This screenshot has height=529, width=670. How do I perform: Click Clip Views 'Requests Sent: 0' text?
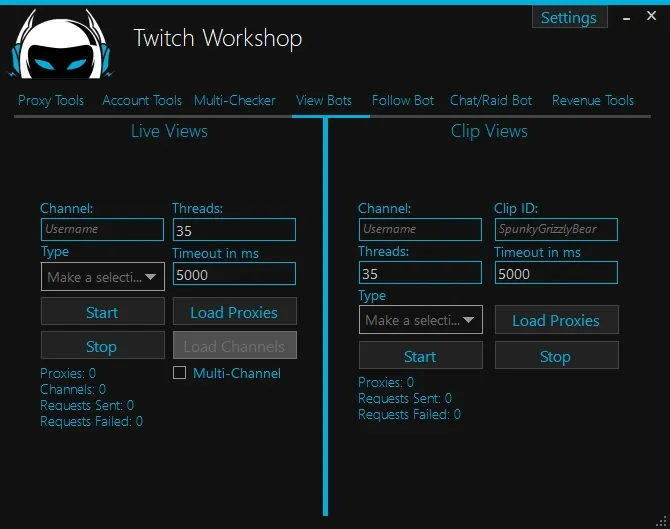405,398
